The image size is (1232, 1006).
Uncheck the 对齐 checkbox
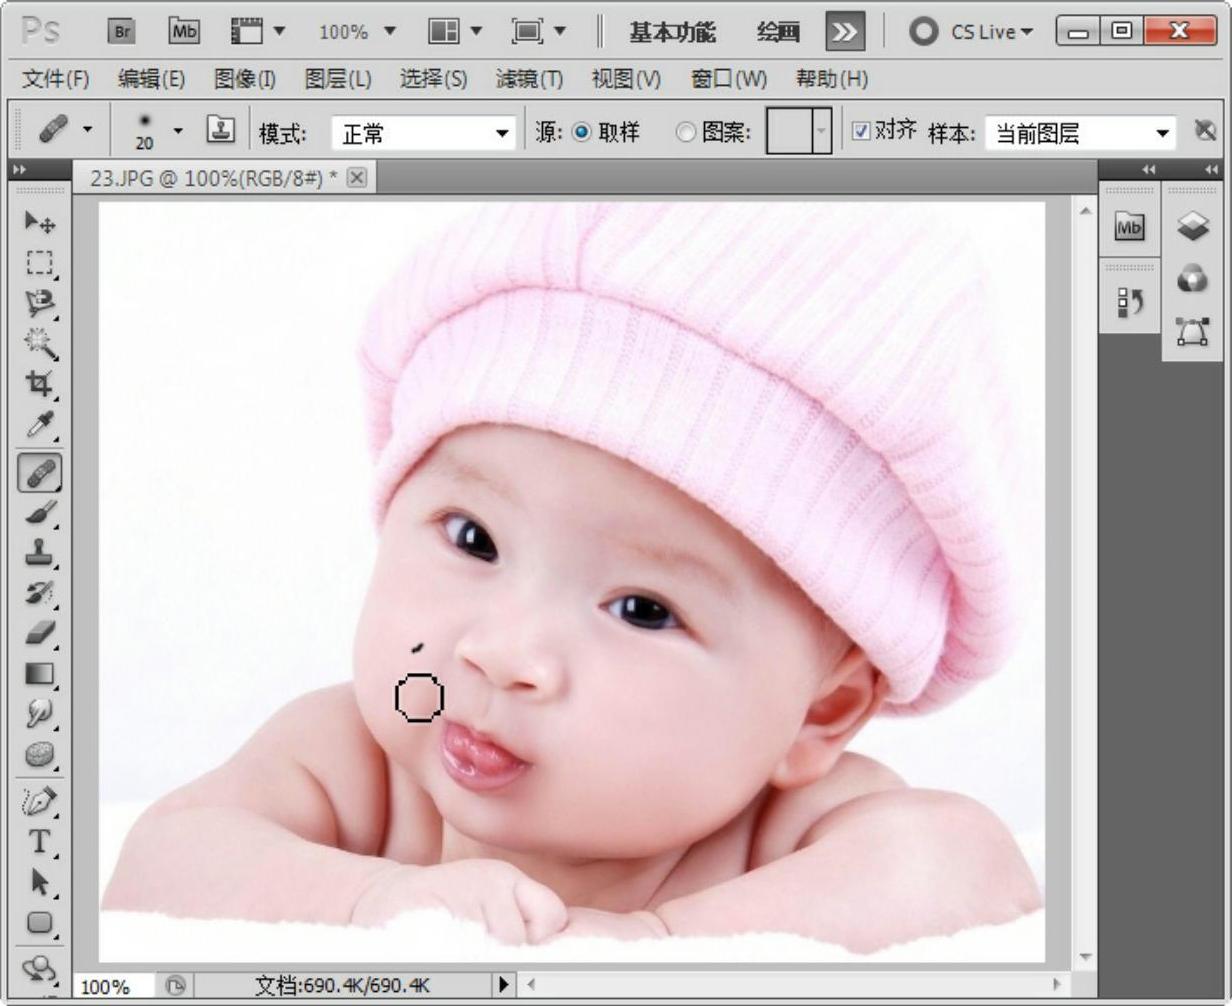(x=860, y=131)
